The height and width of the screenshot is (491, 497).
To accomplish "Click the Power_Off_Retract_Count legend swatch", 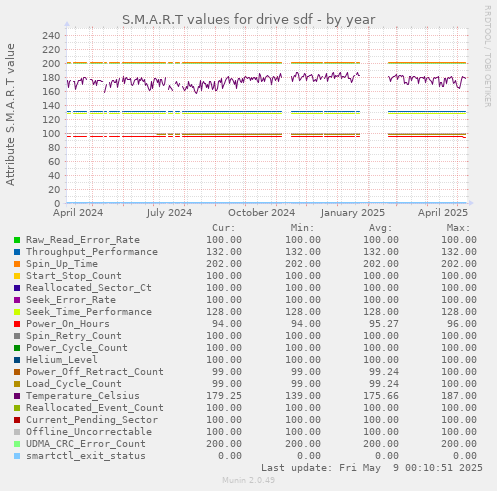I will 17,372.
